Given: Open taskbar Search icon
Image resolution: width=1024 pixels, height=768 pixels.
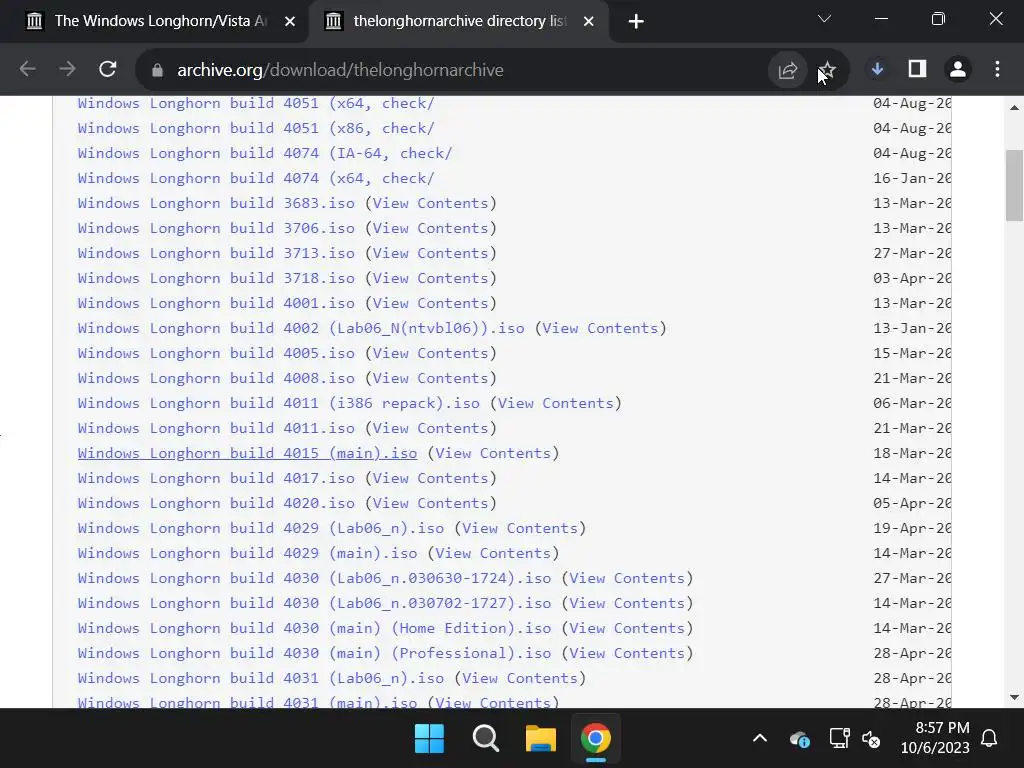Looking at the screenshot, I should pos(485,739).
